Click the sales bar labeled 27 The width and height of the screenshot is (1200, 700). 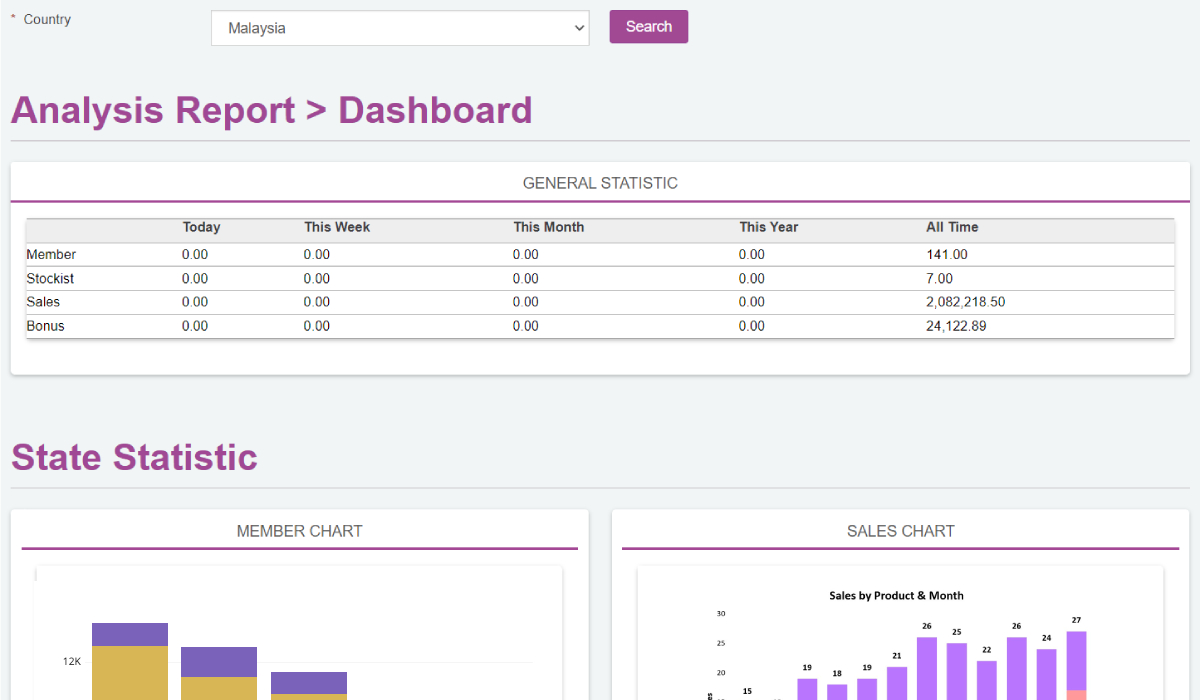1076,665
